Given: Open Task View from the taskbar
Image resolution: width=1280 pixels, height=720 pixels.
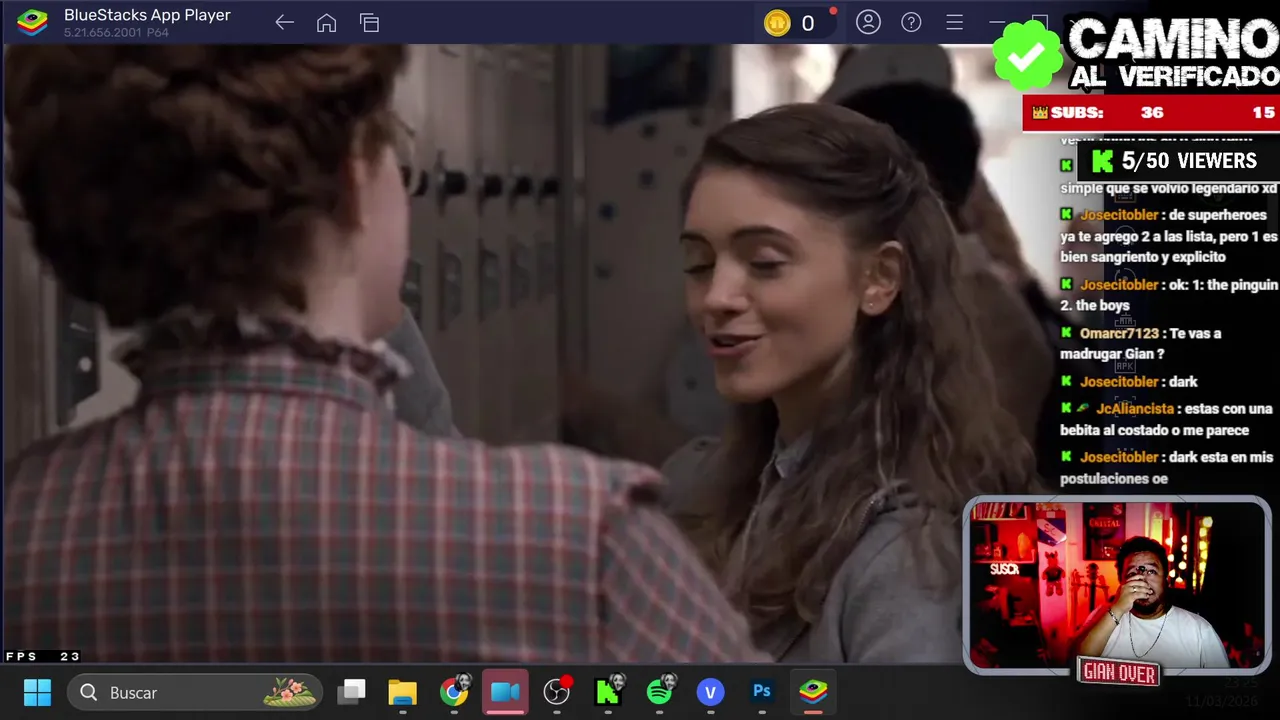Looking at the screenshot, I should tap(352, 691).
